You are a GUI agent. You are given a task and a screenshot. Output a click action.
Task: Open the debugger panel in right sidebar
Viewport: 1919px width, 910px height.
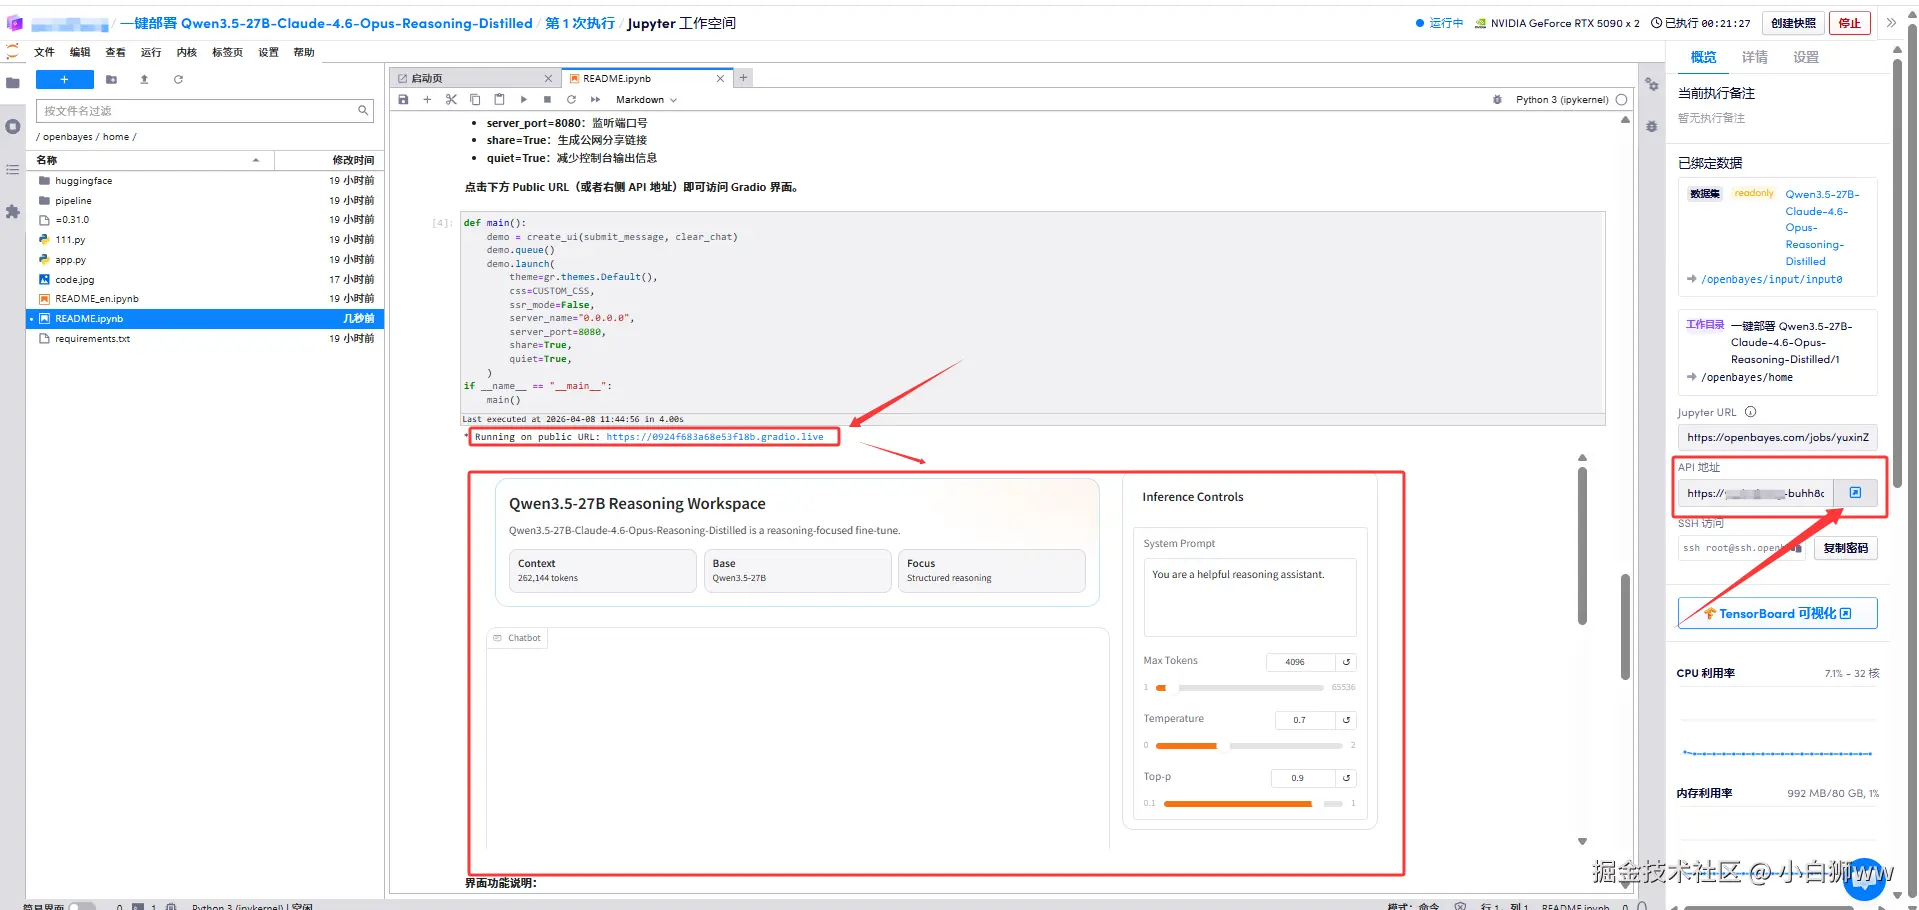point(1651,127)
